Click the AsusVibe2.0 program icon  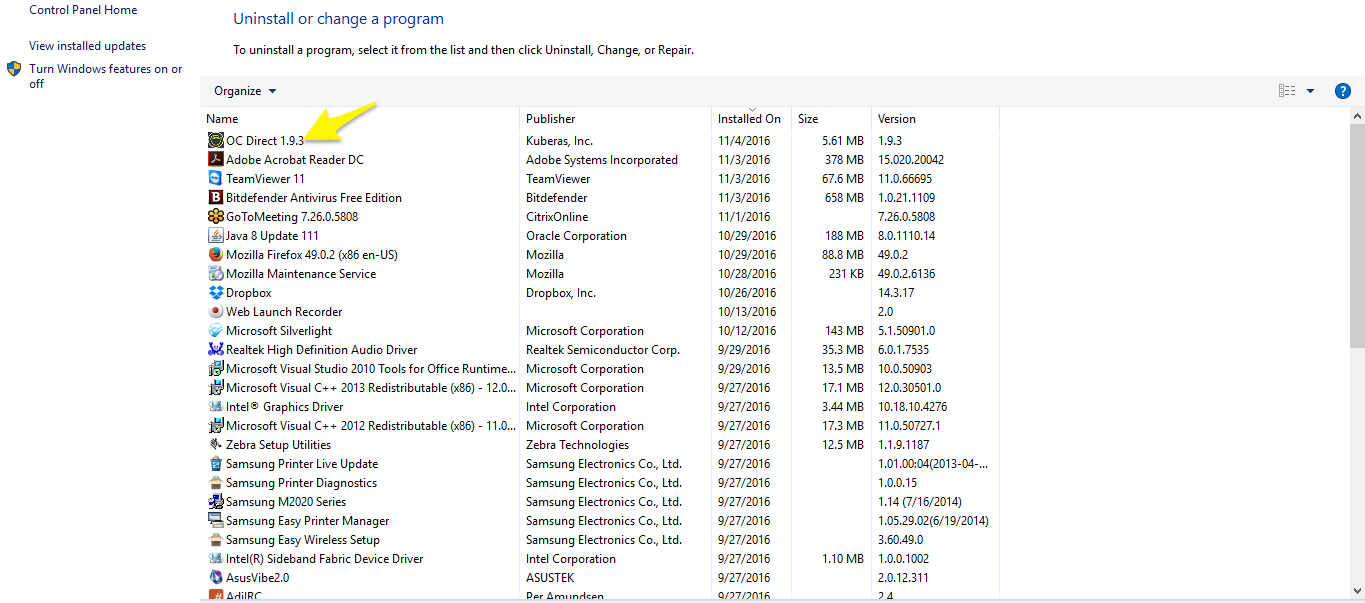click(x=216, y=578)
